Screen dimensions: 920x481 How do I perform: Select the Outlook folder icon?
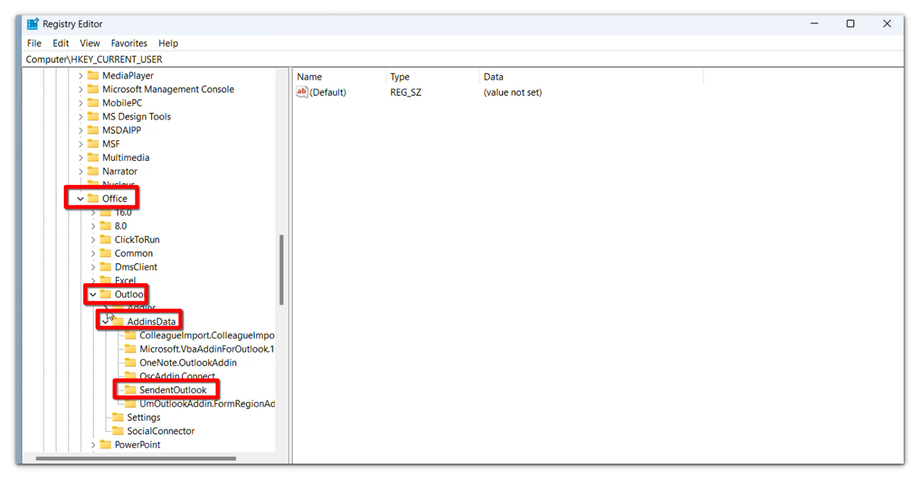[x=106, y=294]
